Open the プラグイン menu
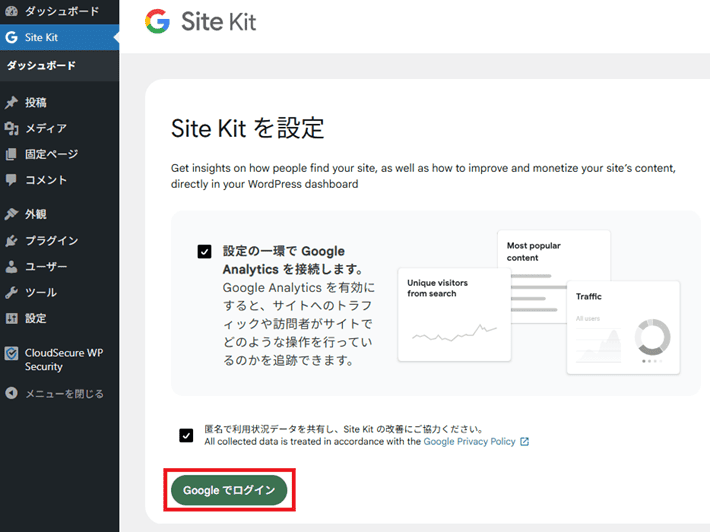This screenshot has width=710, height=532. click(x=59, y=240)
